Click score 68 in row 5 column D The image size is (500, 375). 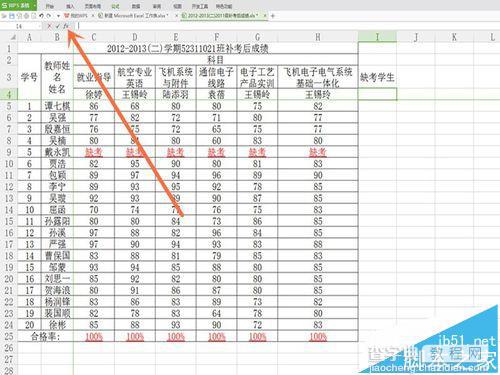(135, 106)
